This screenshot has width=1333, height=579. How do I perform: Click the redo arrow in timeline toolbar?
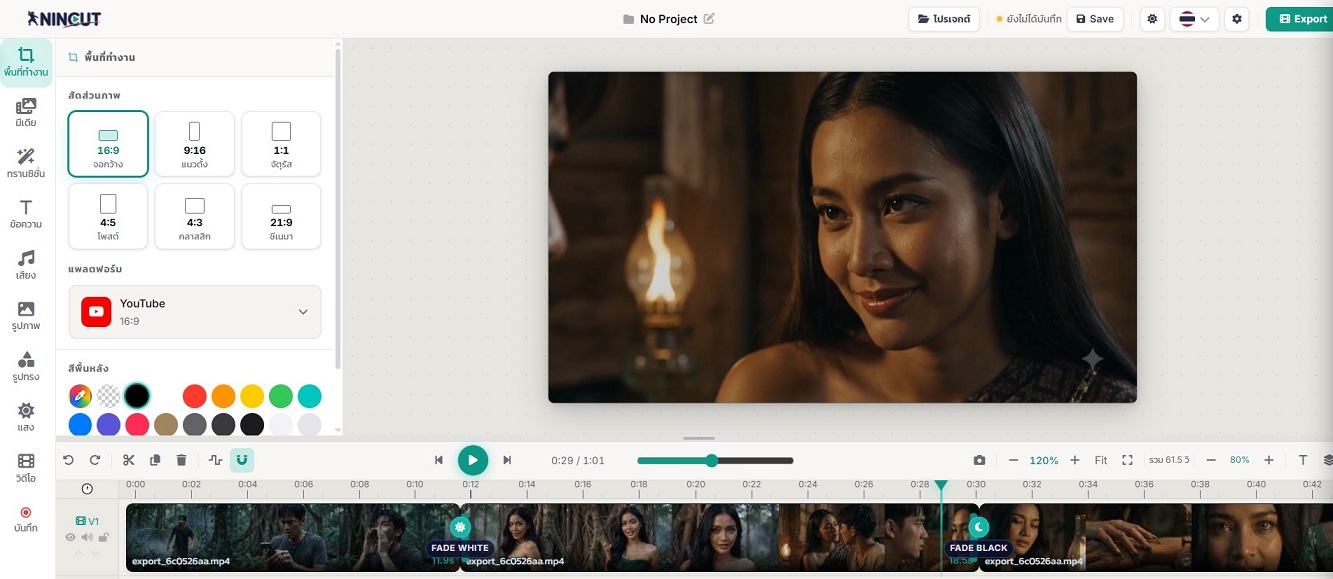click(x=95, y=460)
